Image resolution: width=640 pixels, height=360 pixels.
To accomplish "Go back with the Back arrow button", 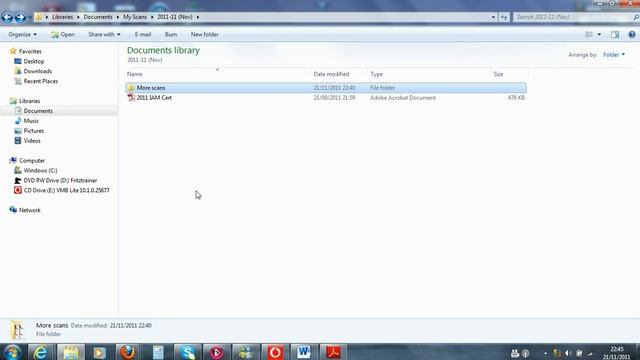I will [x=7, y=17].
